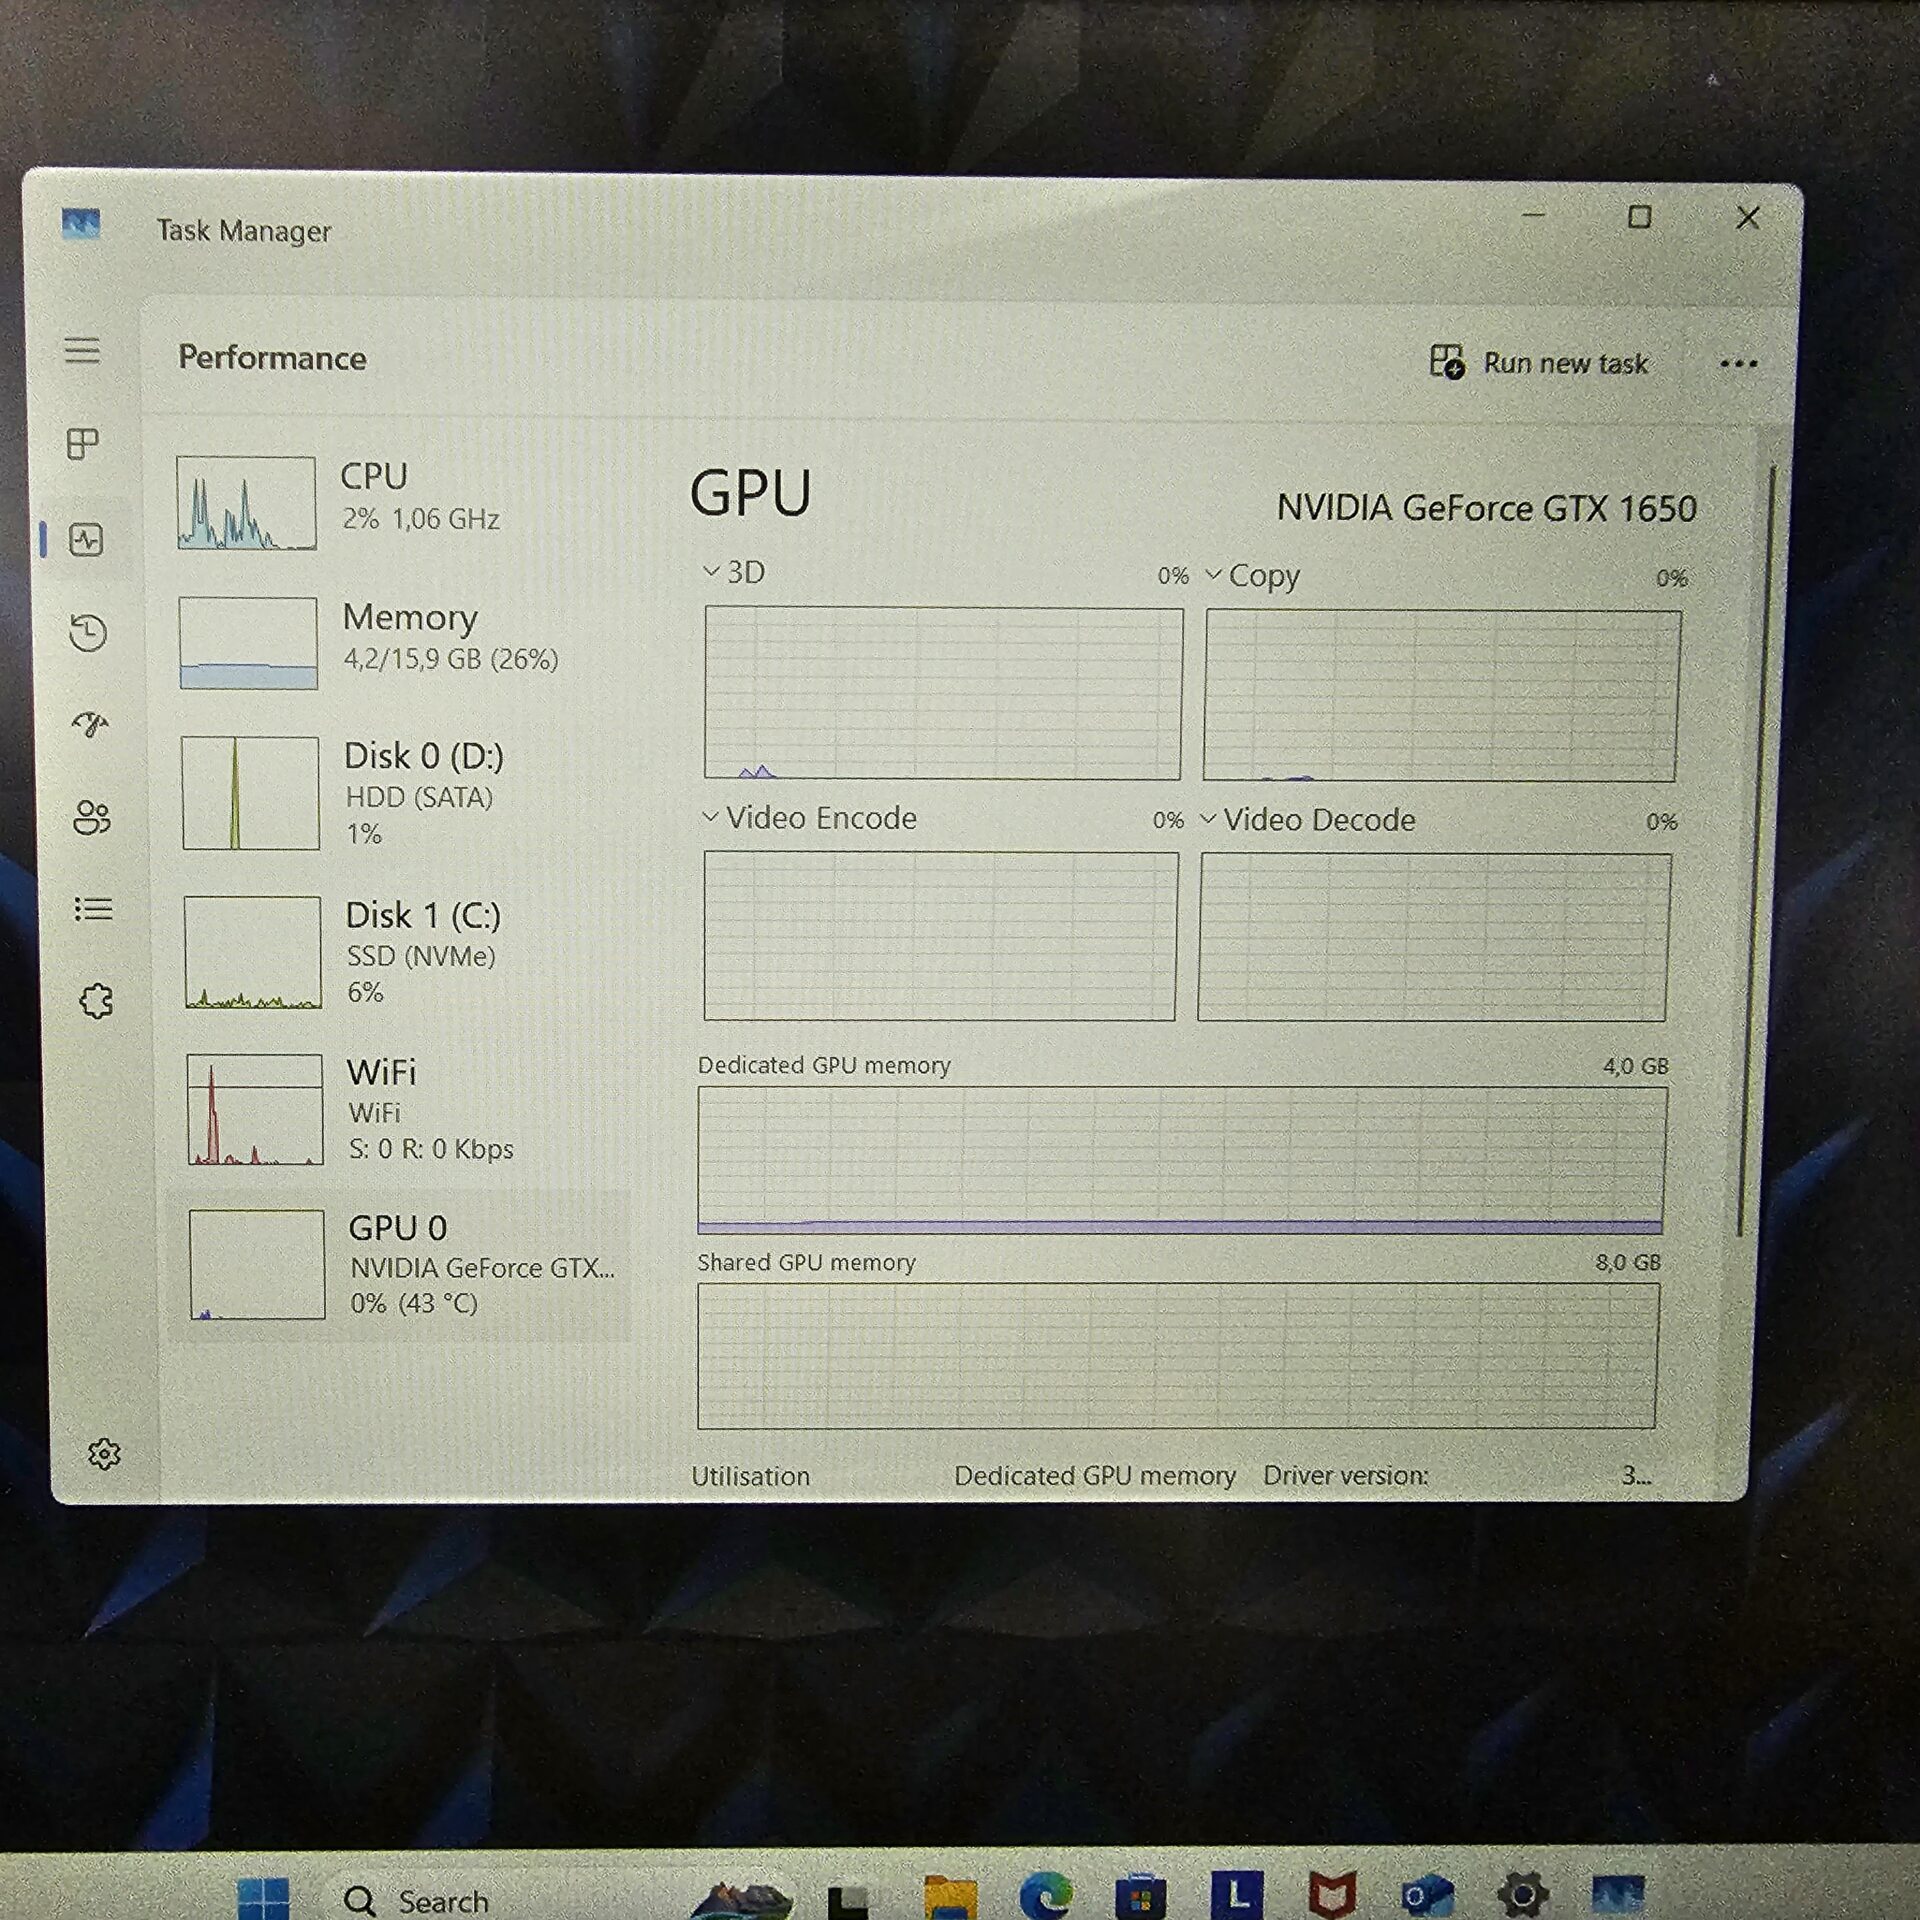Click the CPU mini graph thumbnail
The width and height of the screenshot is (1920, 1920).
click(x=246, y=503)
